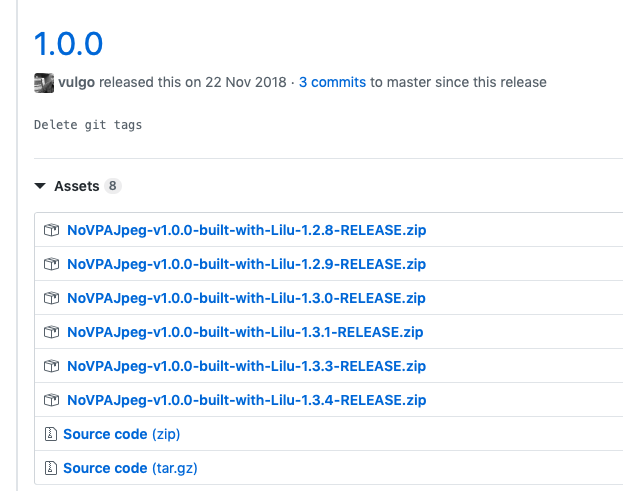Click zip file icon beside Source code (zip)
Image resolution: width=623 pixels, height=491 pixels.
click(50, 434)
